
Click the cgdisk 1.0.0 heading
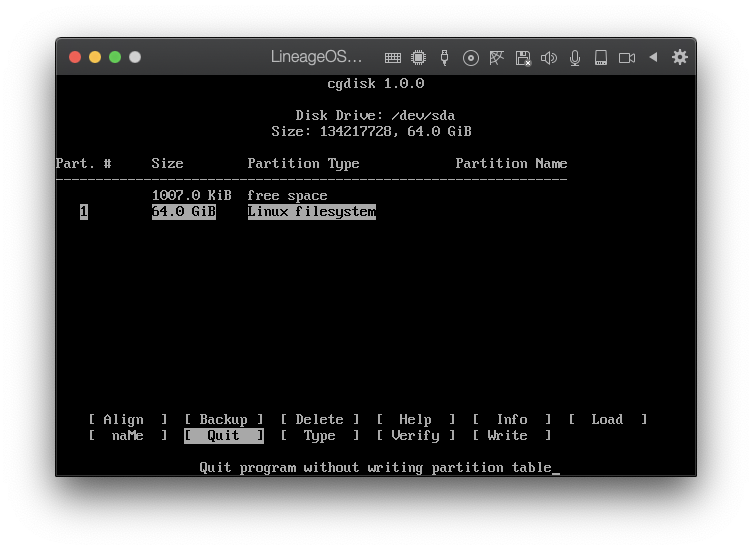click(x=376, y=84)
